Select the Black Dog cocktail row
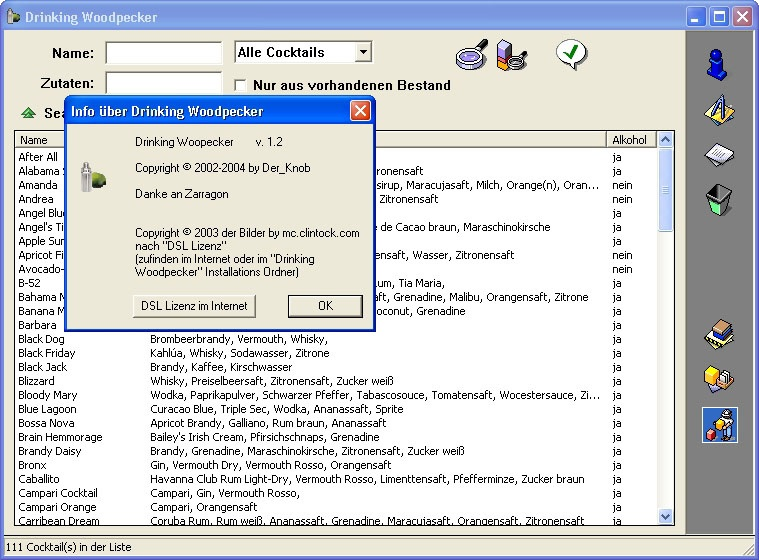759x560 pixels. [336, 339]
